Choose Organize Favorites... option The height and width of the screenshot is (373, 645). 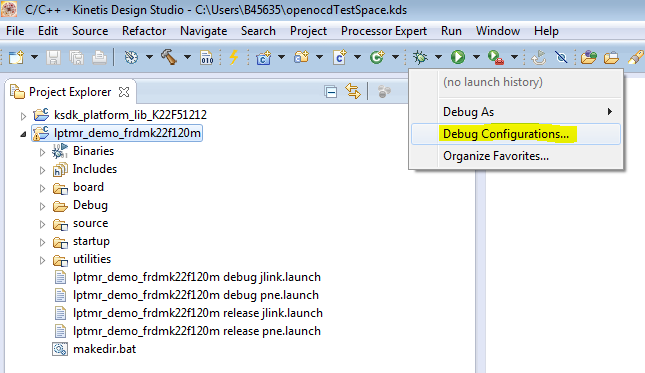coord(516,156)
